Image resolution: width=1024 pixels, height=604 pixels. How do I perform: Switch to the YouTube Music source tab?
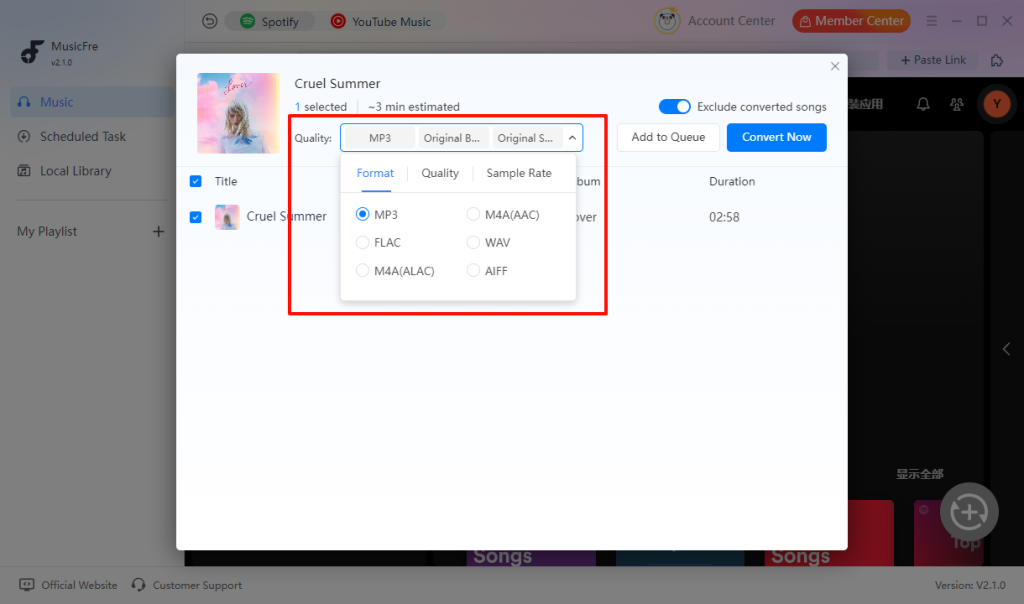click(381, 22)
